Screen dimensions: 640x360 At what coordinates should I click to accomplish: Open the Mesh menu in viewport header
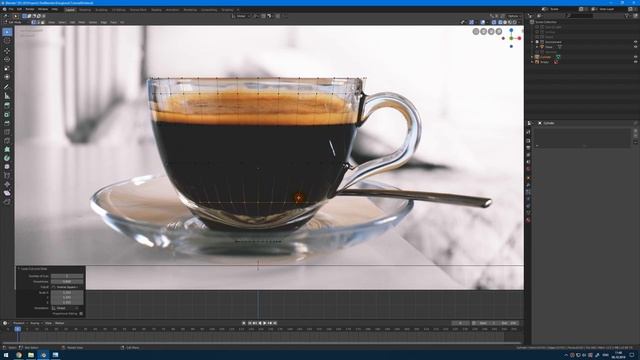pyautogui.click(x=82, y=22)
